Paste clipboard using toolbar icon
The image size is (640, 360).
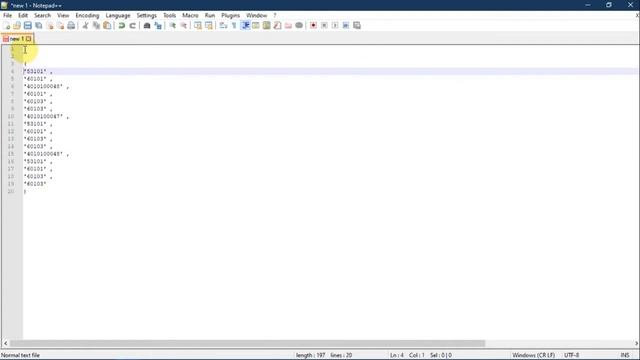pyautogui.click(x=107, y=26)
